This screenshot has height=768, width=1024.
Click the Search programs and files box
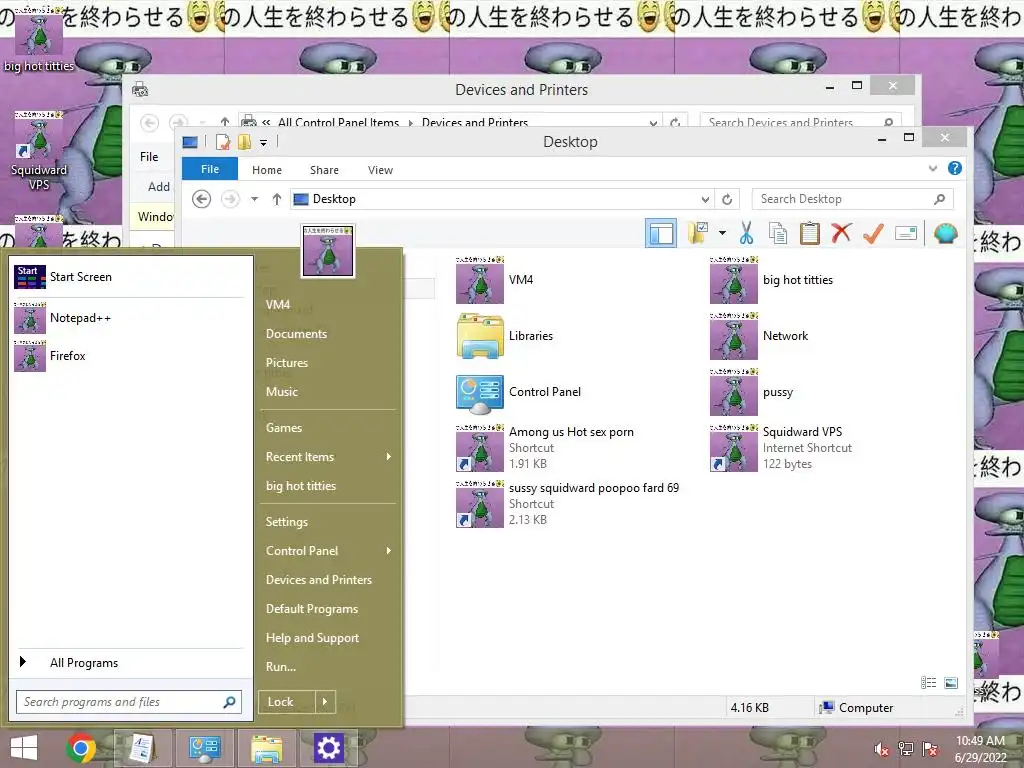tap(129, 702)
